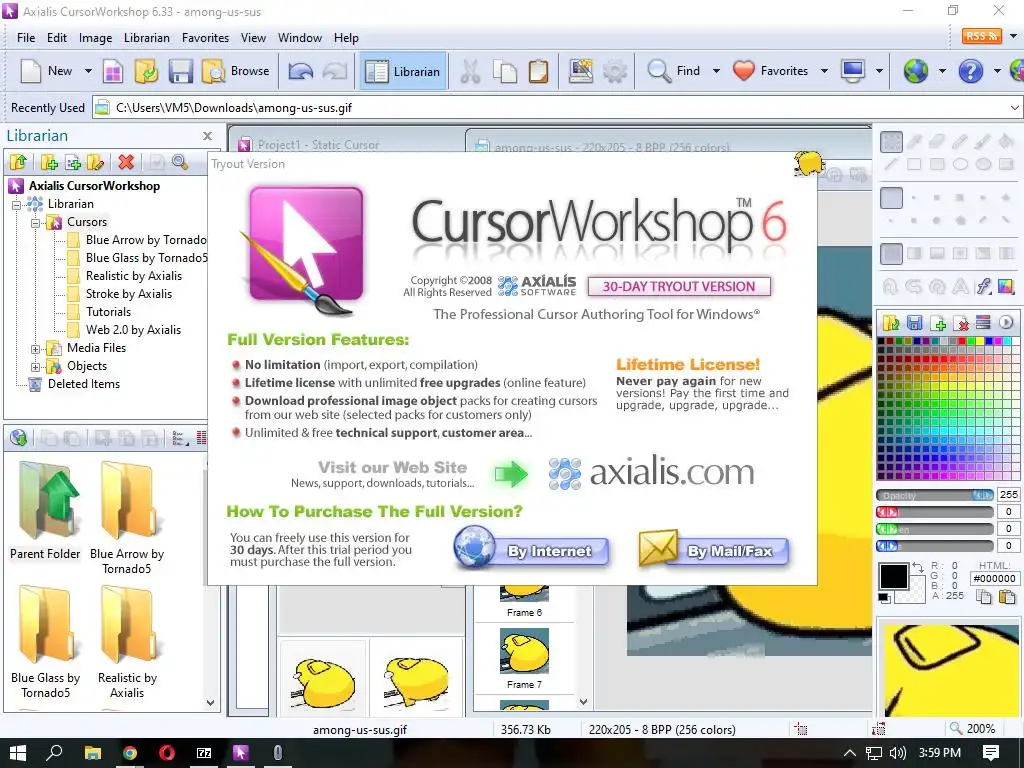Click the palette add color icon
Screen dimensions: 1024x768
coord(938,322)
